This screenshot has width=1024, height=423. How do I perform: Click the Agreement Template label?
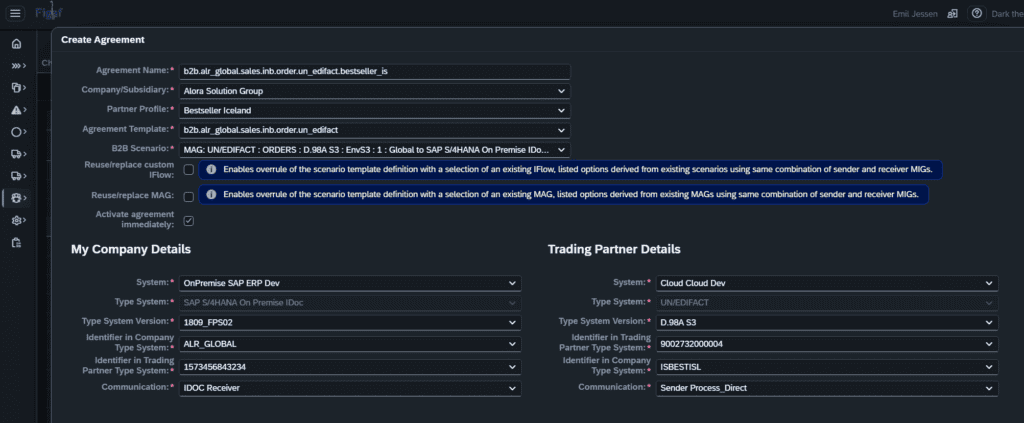click(x=131, y=129)
